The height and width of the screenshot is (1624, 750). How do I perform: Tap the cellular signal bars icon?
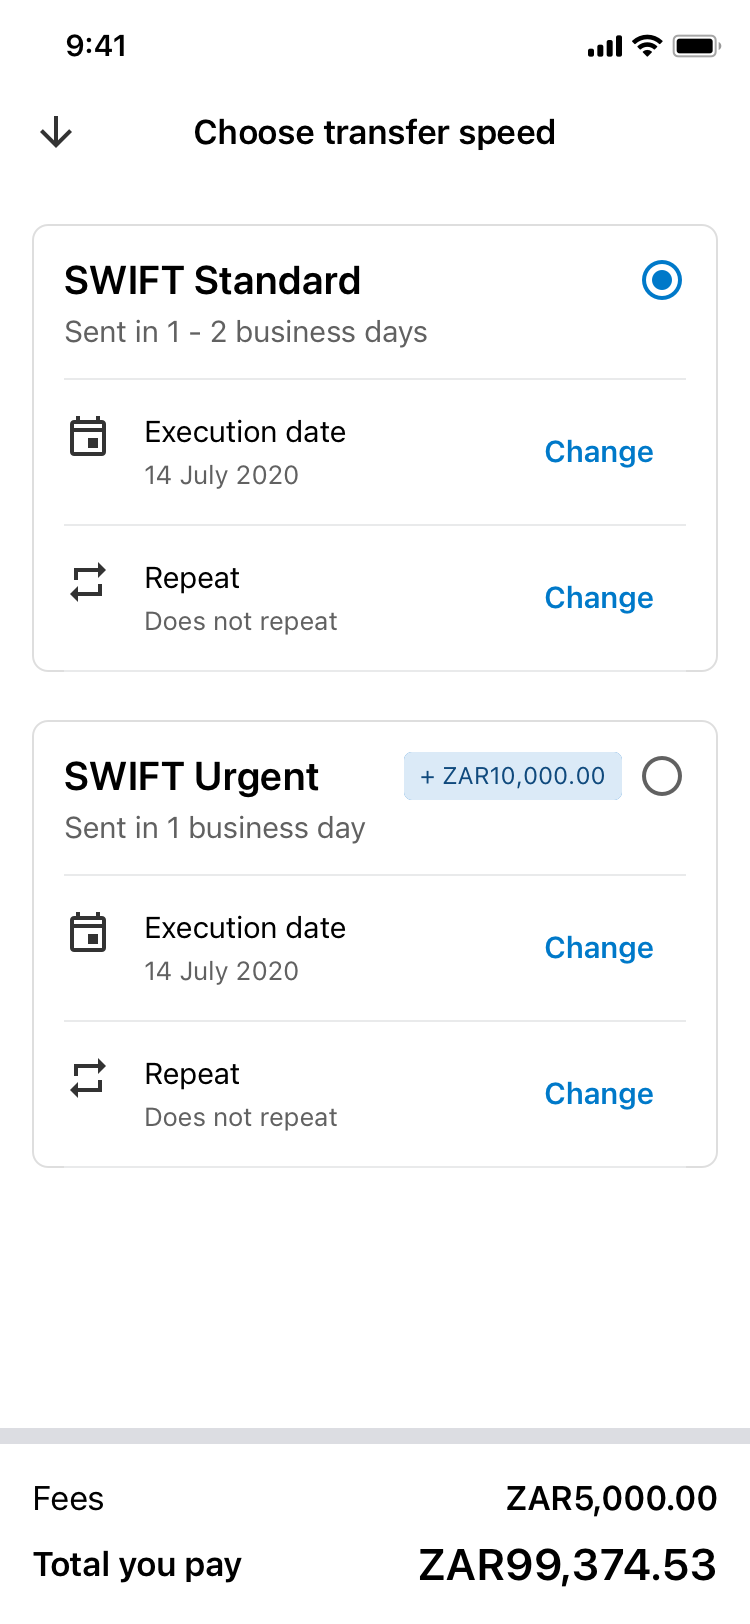pyautogui.click(x=605, y=46)
